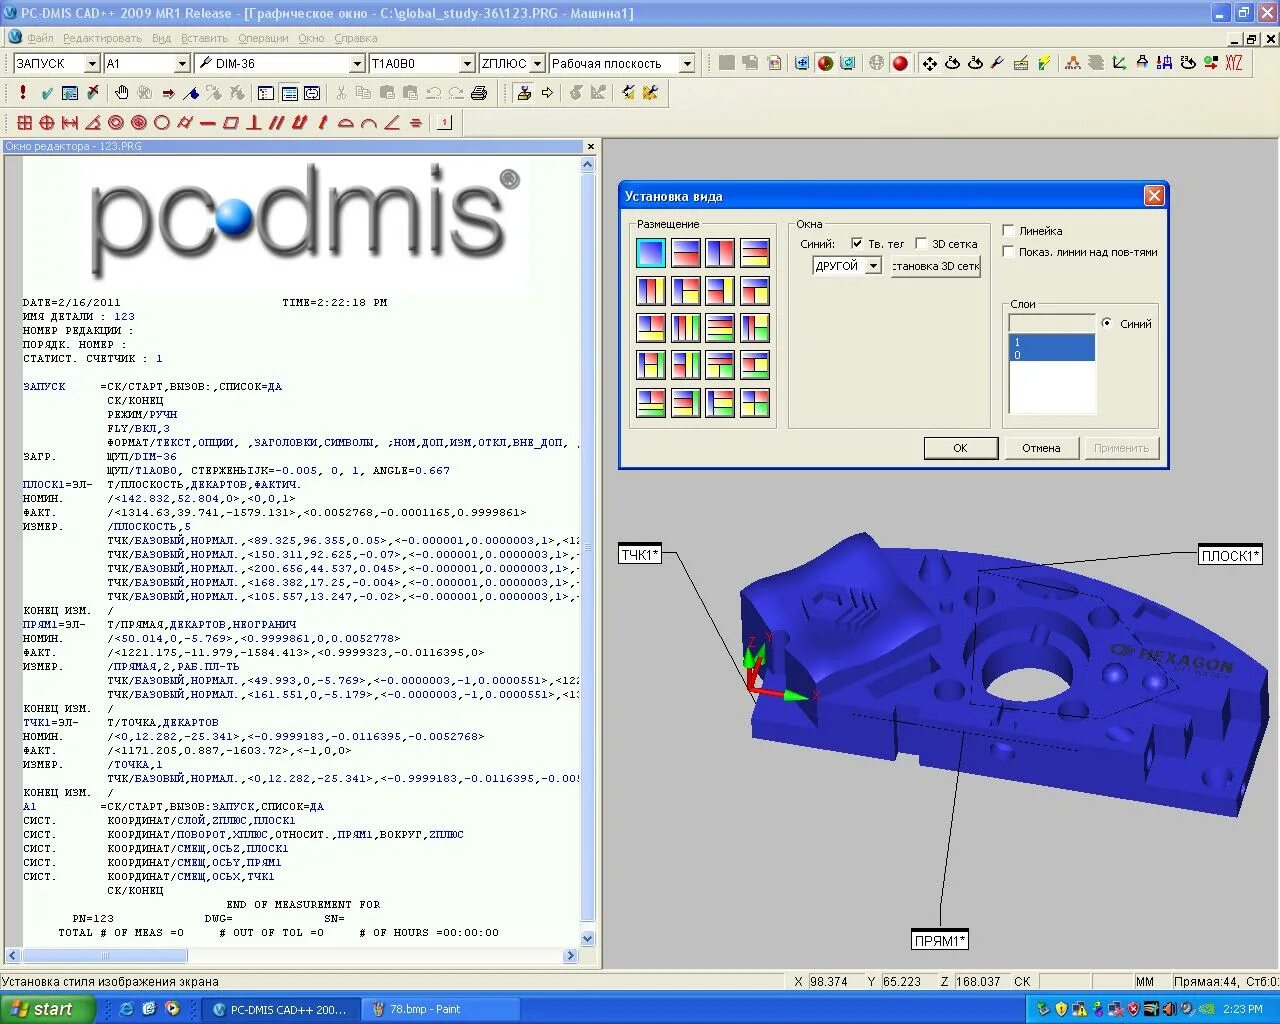Pick the two horizontal panes blue-red layout
Screen dimensions: 1280x1024
686,253
